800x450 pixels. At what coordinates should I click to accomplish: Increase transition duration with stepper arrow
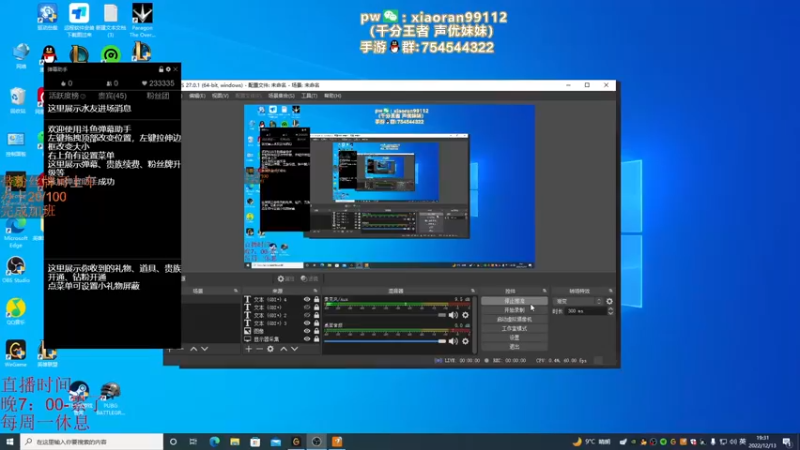(x=611, y=309)
